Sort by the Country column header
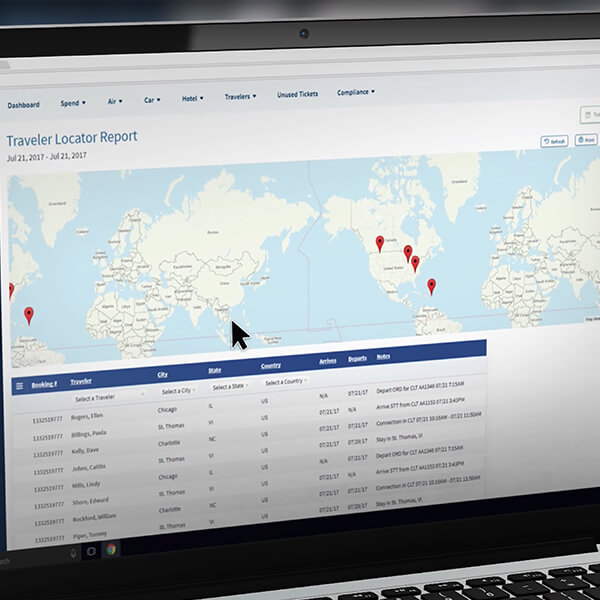 tap(271, 365)
